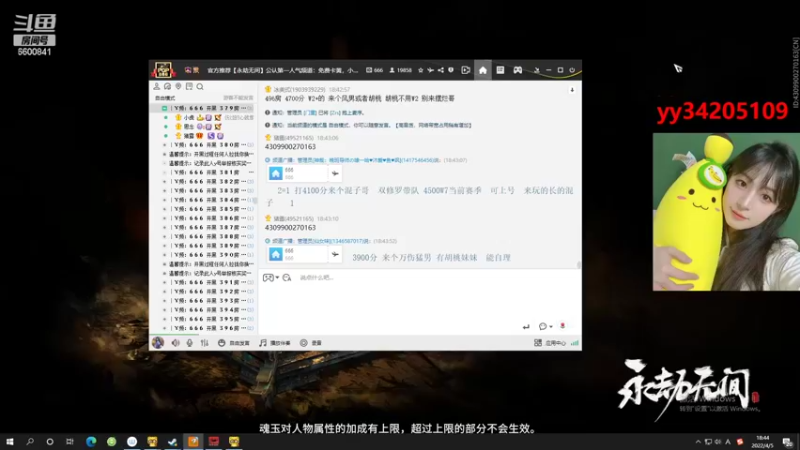Click the user avatar in bottom bar
This screenshot has width=800, height=450.
(158, 343)
